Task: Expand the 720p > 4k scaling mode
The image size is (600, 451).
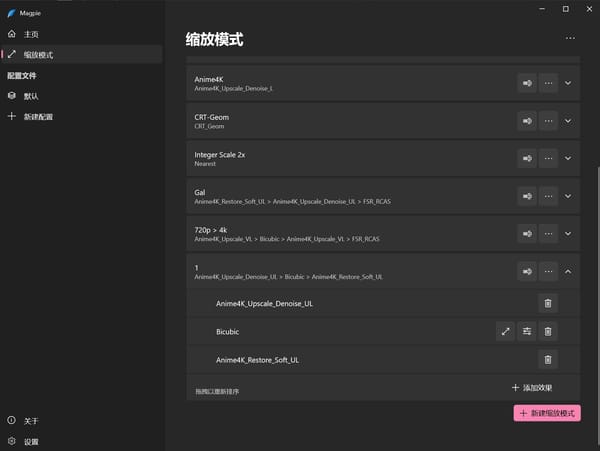Action: (569, 233)
